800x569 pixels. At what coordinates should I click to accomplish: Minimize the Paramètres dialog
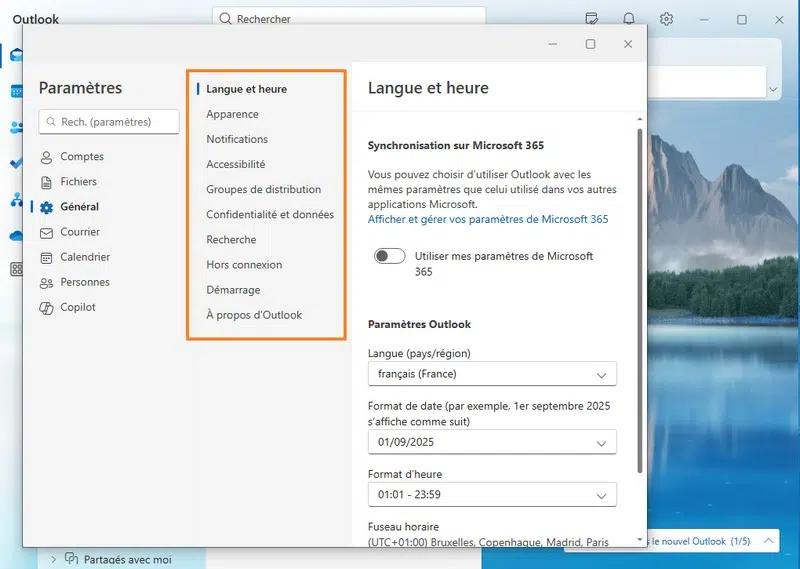point(553,44)
